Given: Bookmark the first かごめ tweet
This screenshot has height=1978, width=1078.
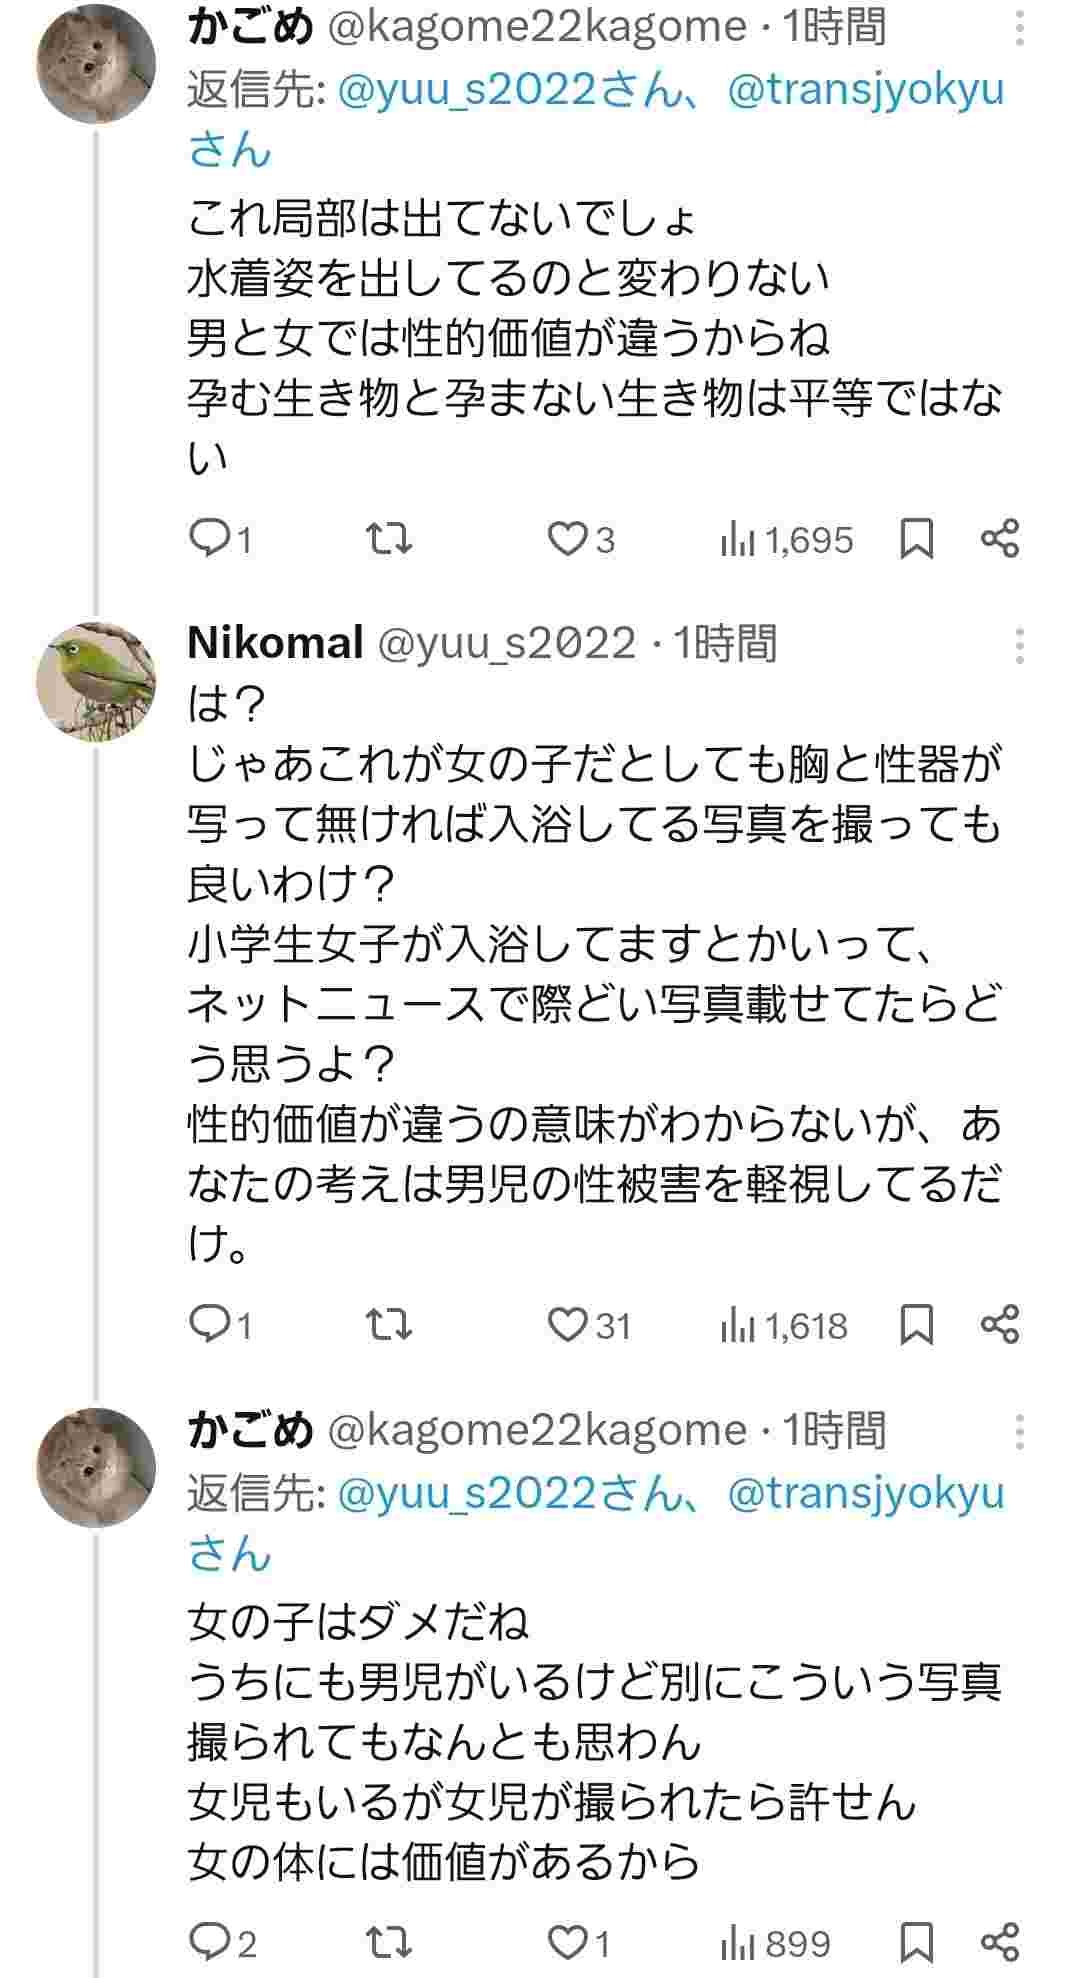Looking at the screenshot, I should [917, 540].
